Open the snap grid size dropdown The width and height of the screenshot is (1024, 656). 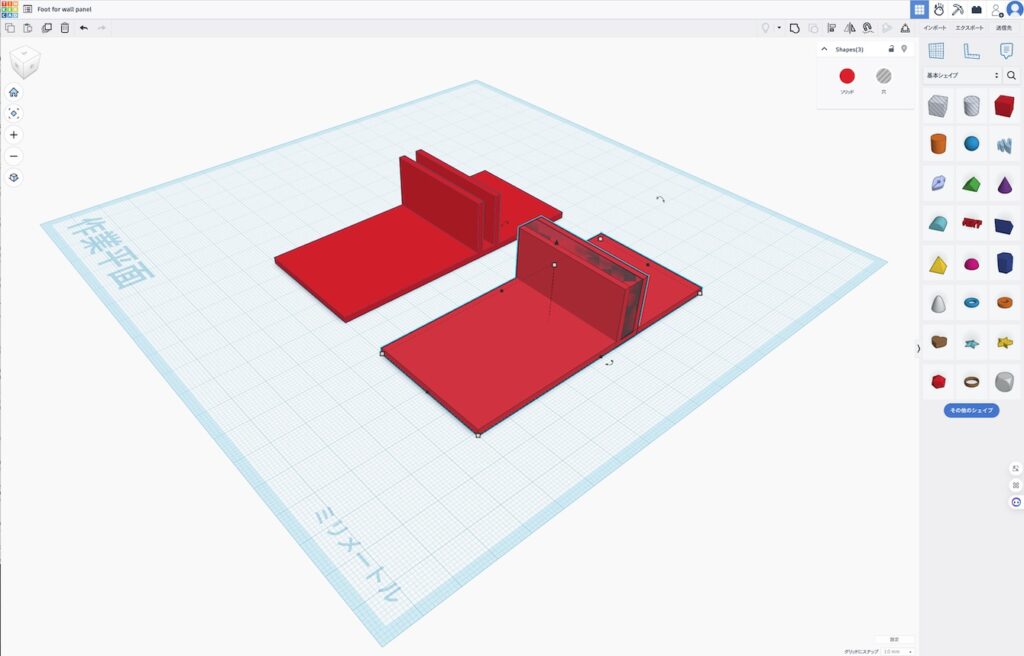(897, 651)
